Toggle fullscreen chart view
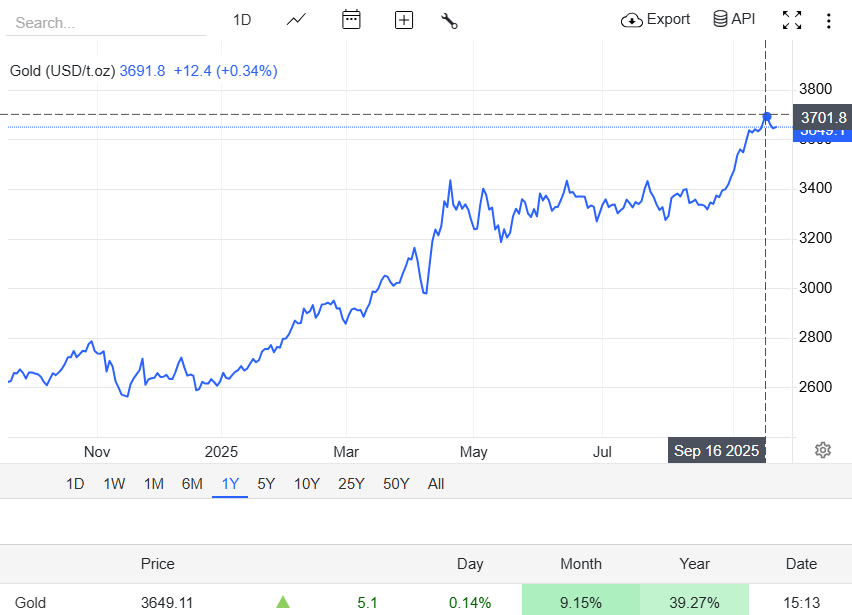 tap(792, 20)
